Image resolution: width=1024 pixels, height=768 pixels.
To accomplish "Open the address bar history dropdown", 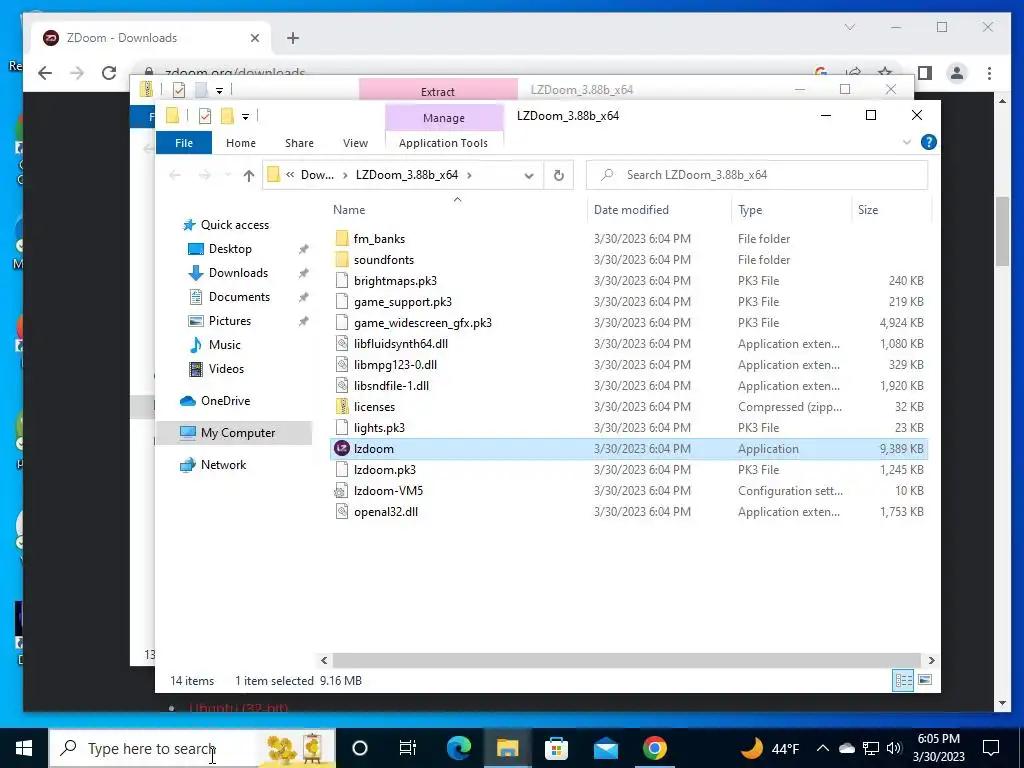I will click(x=529, y=175).
